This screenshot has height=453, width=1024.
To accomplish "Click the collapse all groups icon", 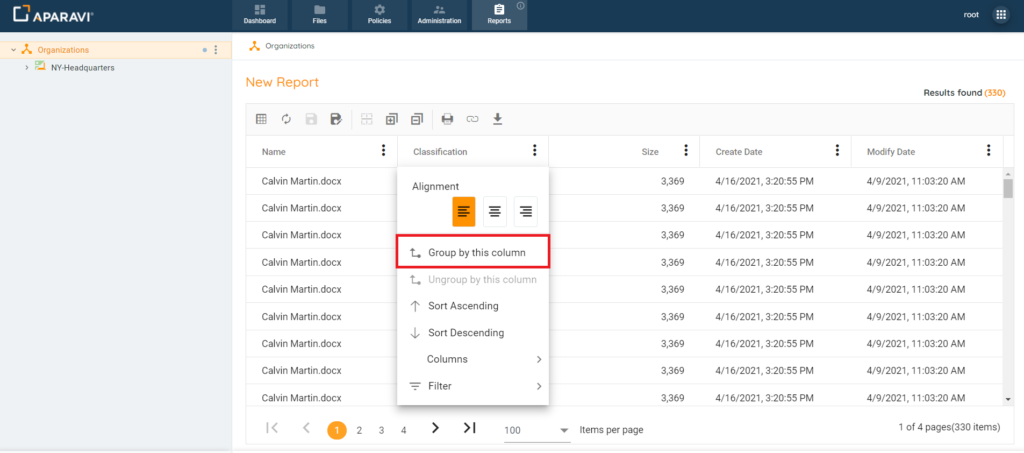I will point(417,119).
